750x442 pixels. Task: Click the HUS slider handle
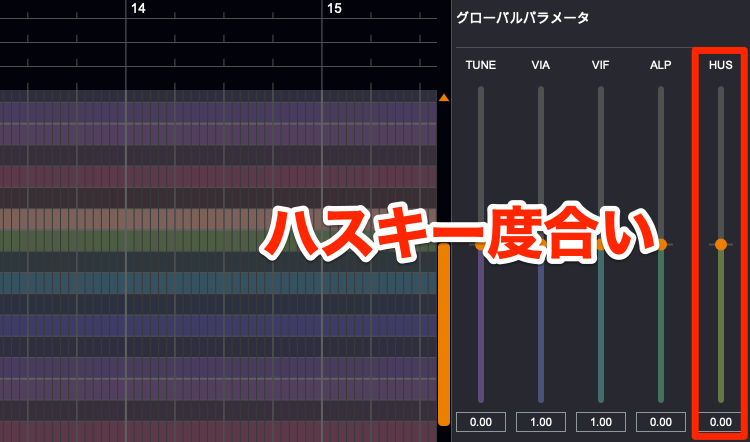tap(721, 244)
